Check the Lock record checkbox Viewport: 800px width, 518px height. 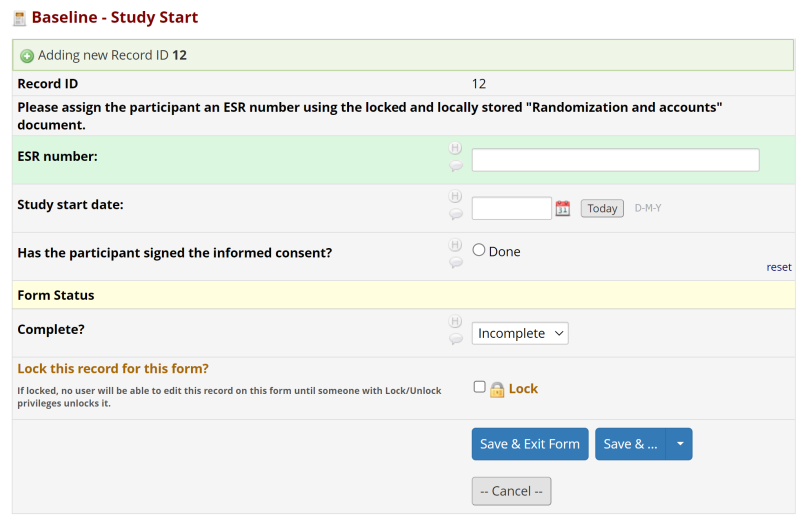coord(479,387)
